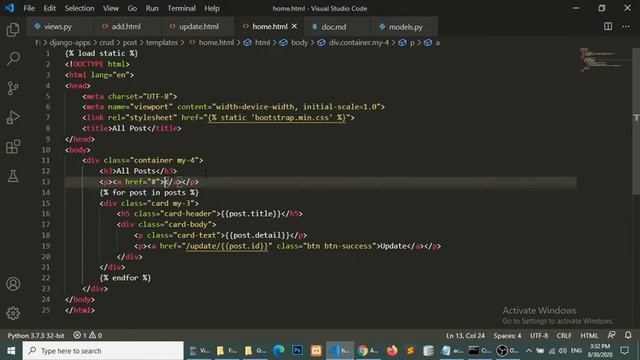Viewport: 640px width, 360px height.
Task: Open the Accounts icon menu
Action: [x=13, y=284]
